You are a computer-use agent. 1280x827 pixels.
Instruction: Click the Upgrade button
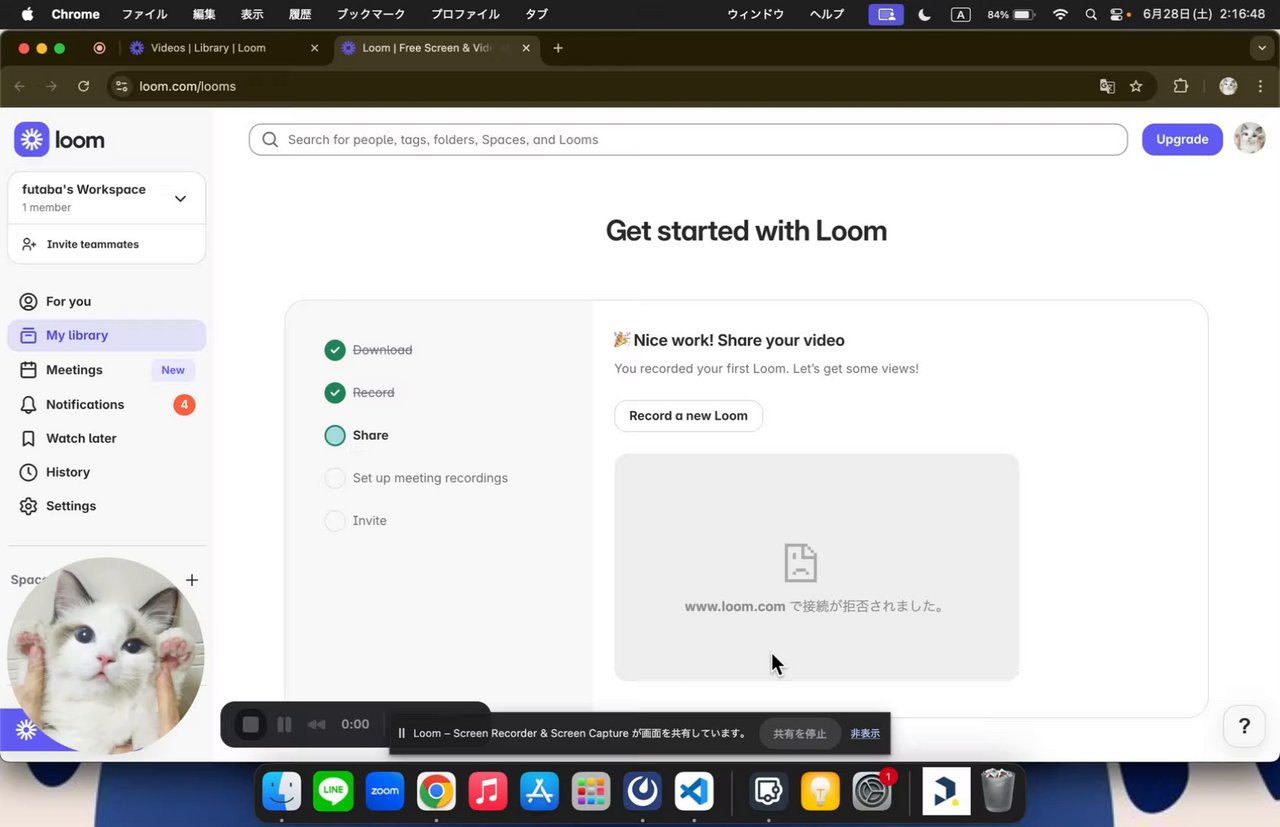pyautogui.click(x=1182, y=140)
